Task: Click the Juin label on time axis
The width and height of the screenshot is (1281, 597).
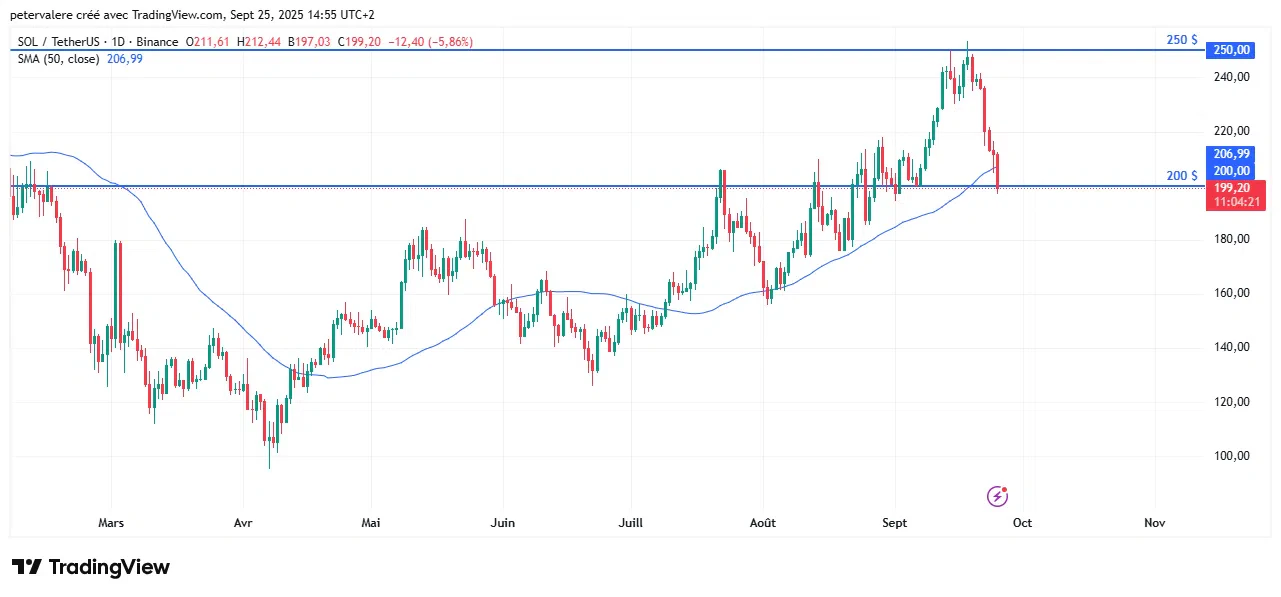Action: coord(503,523)
